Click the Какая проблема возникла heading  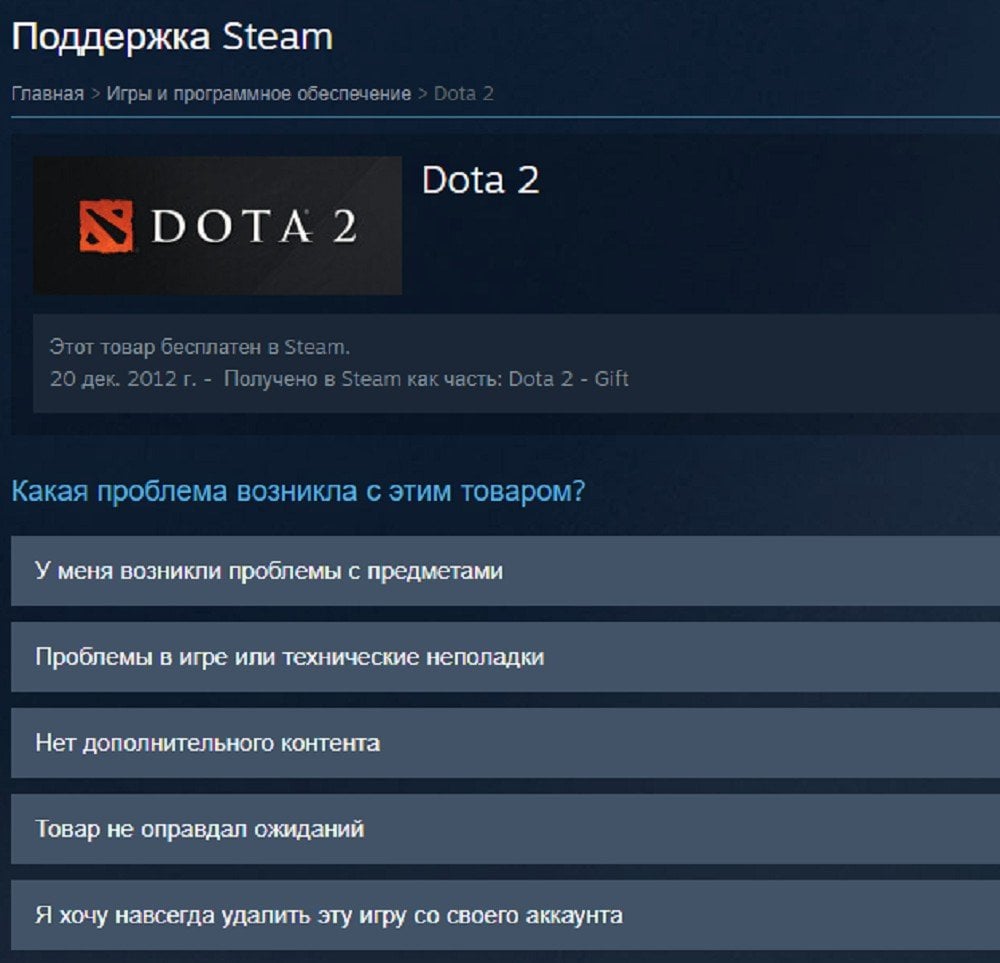(298, 492)
